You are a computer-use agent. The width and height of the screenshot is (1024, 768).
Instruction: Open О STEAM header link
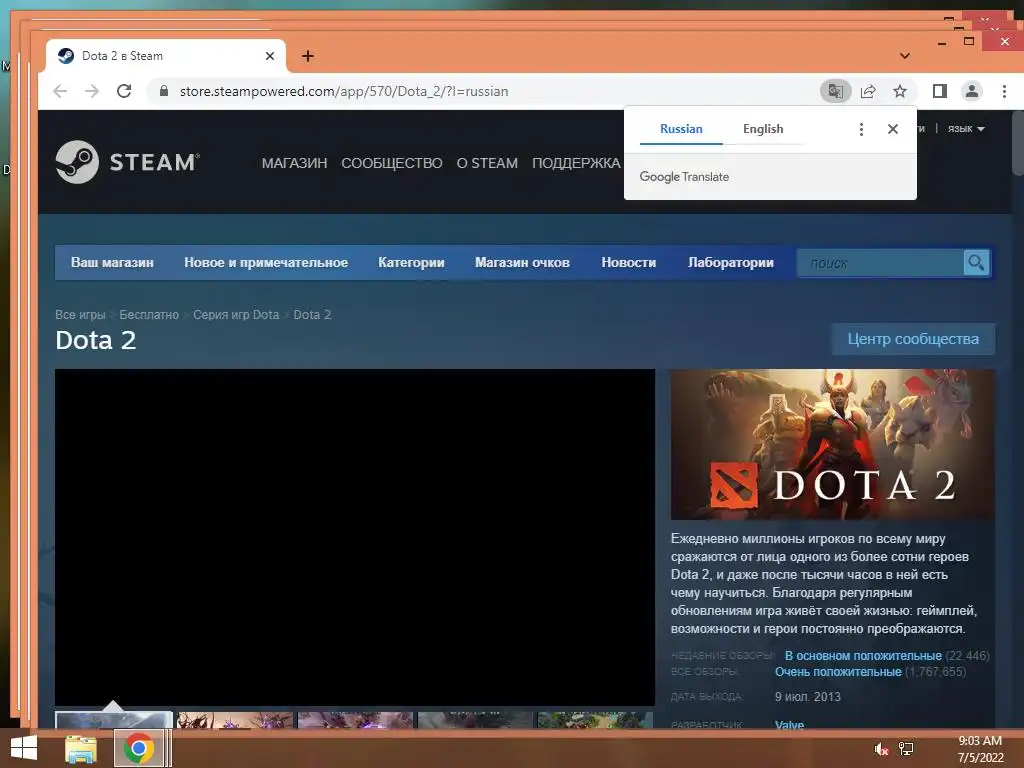click(x=487, y=163)
